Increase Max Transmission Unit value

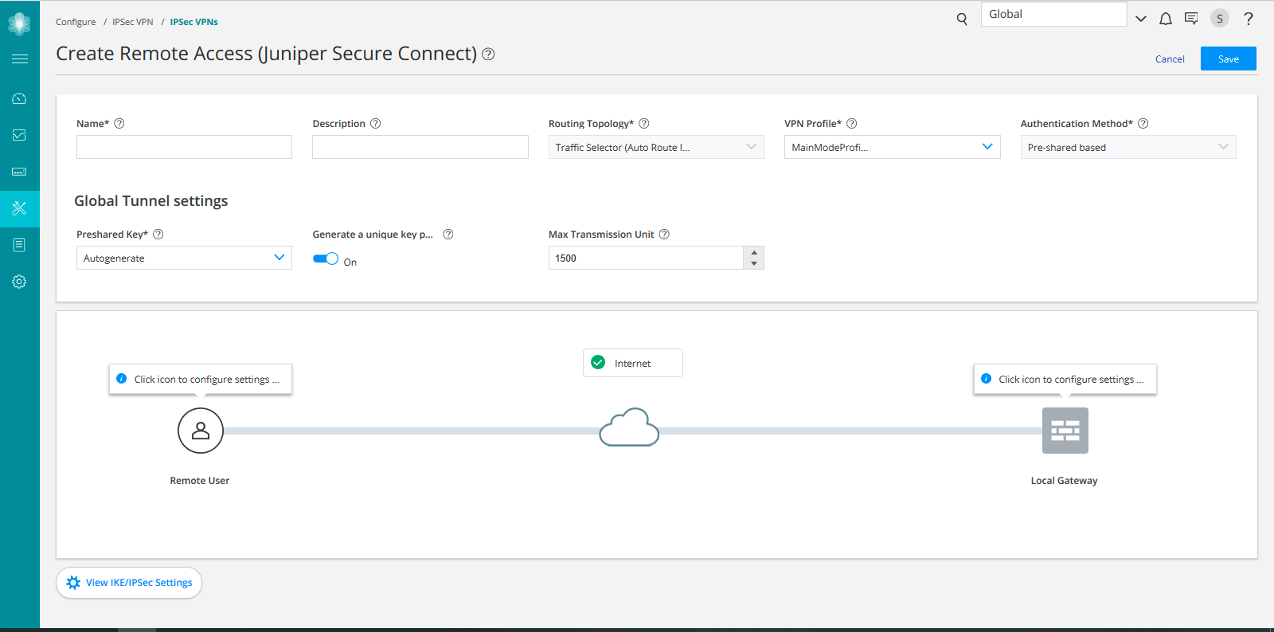point(753,252)
